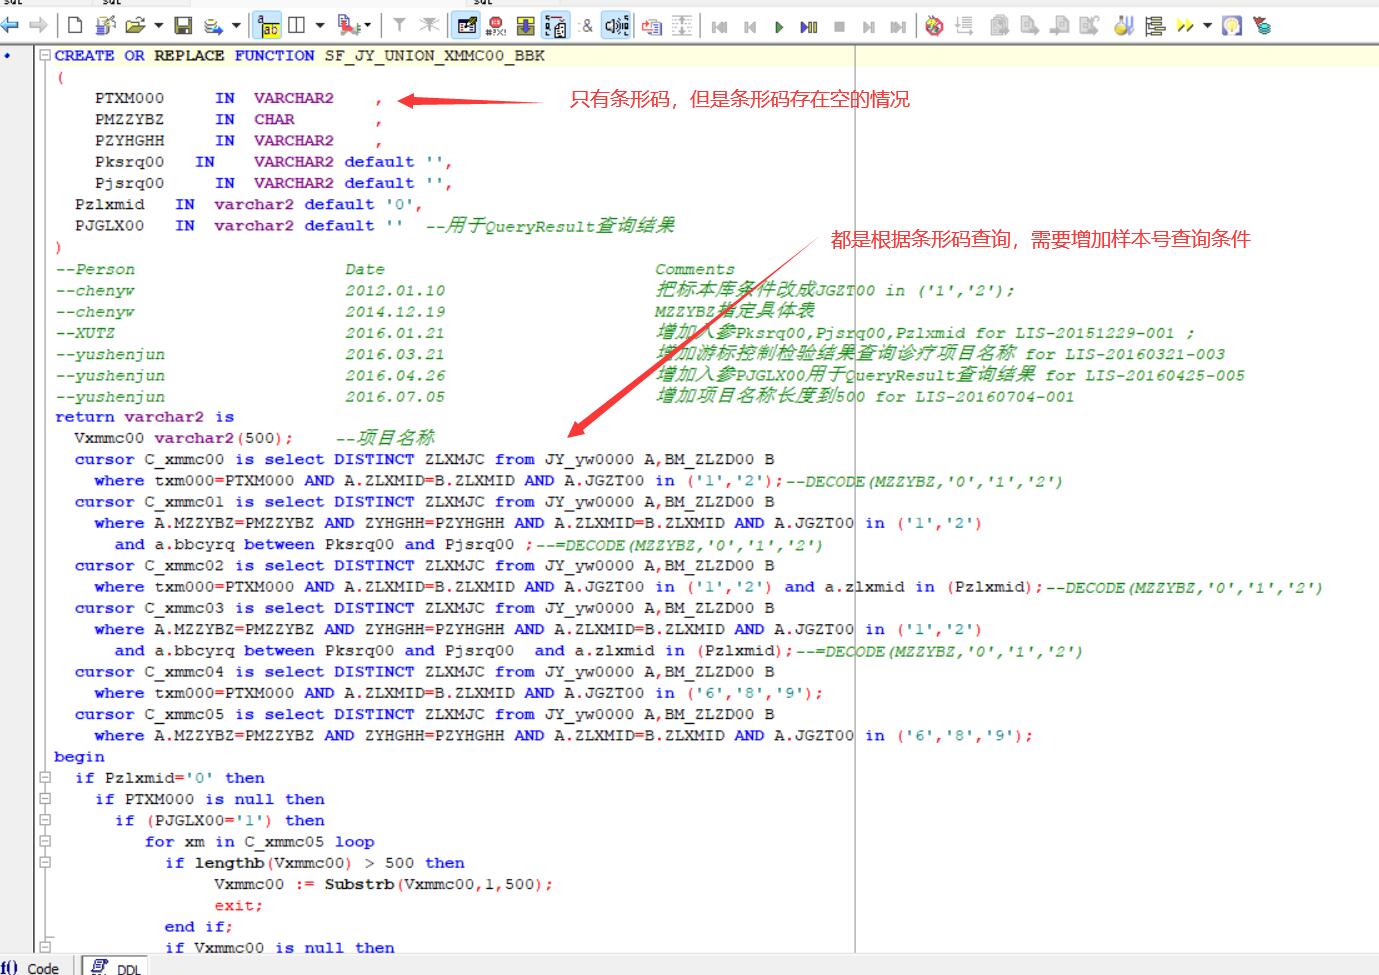The height and width of the screenshot is (975, 1379).
Task: Open the split-window layout dropdown arrow
Action: 320,26
